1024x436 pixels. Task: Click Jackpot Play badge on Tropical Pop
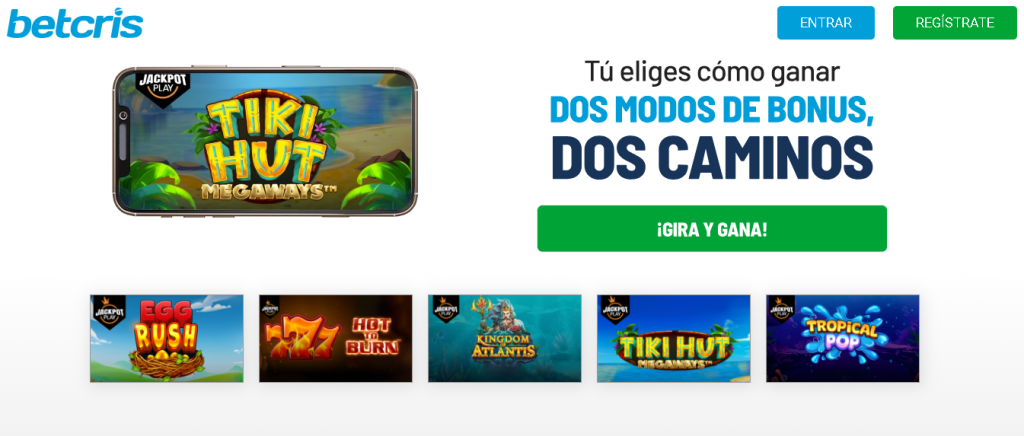782,308
